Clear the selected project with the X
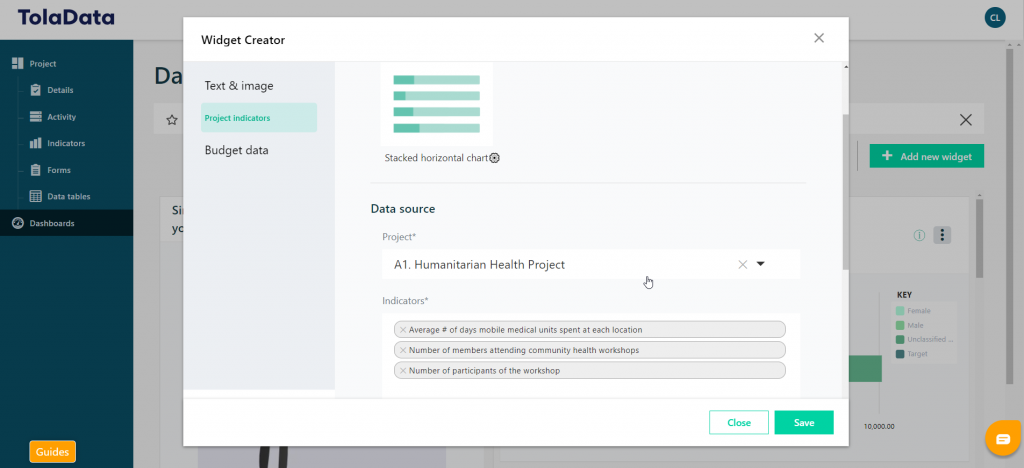The height and width of the screenshot is (468, 1024). coord(743,264)
